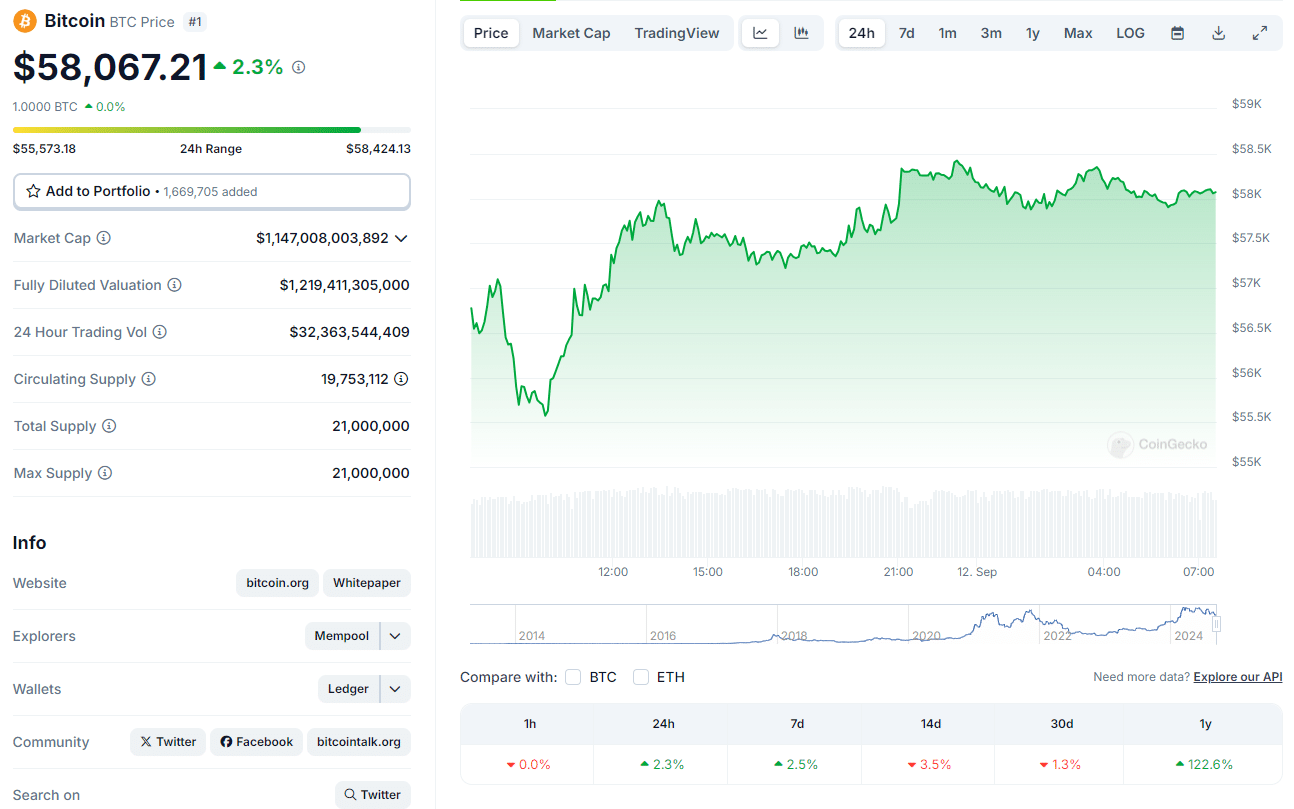This screenshot has width=1294, height=809.
Task: Enable the BTC comparison checkbox
Action: click(x=573, y=677)
